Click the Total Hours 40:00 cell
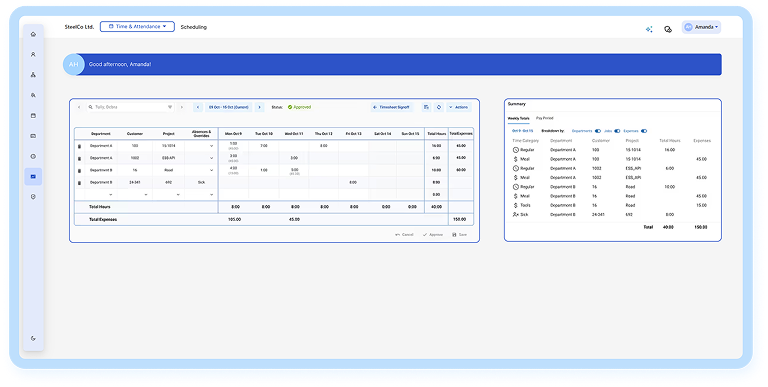The image size is (768, 387). (x=436, y=207)
